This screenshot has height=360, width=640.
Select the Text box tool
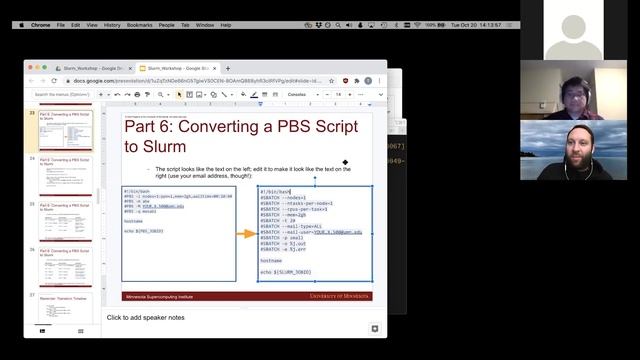[x=189, y=95]
